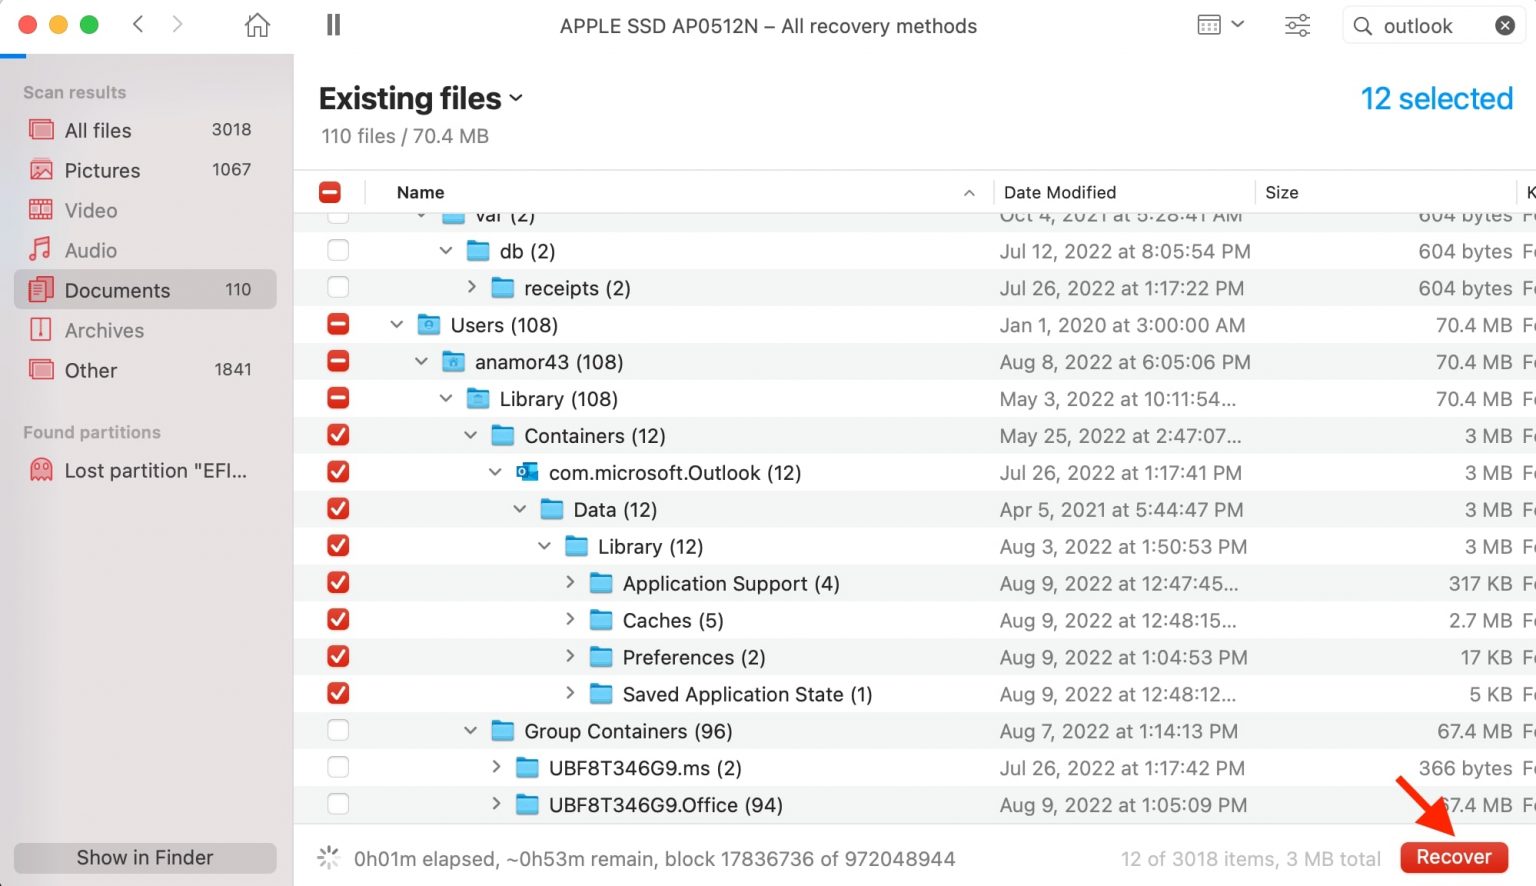Select the Video category in the sidebar
The width and height of the screenshot is (1536, 886).
point(91,210)
